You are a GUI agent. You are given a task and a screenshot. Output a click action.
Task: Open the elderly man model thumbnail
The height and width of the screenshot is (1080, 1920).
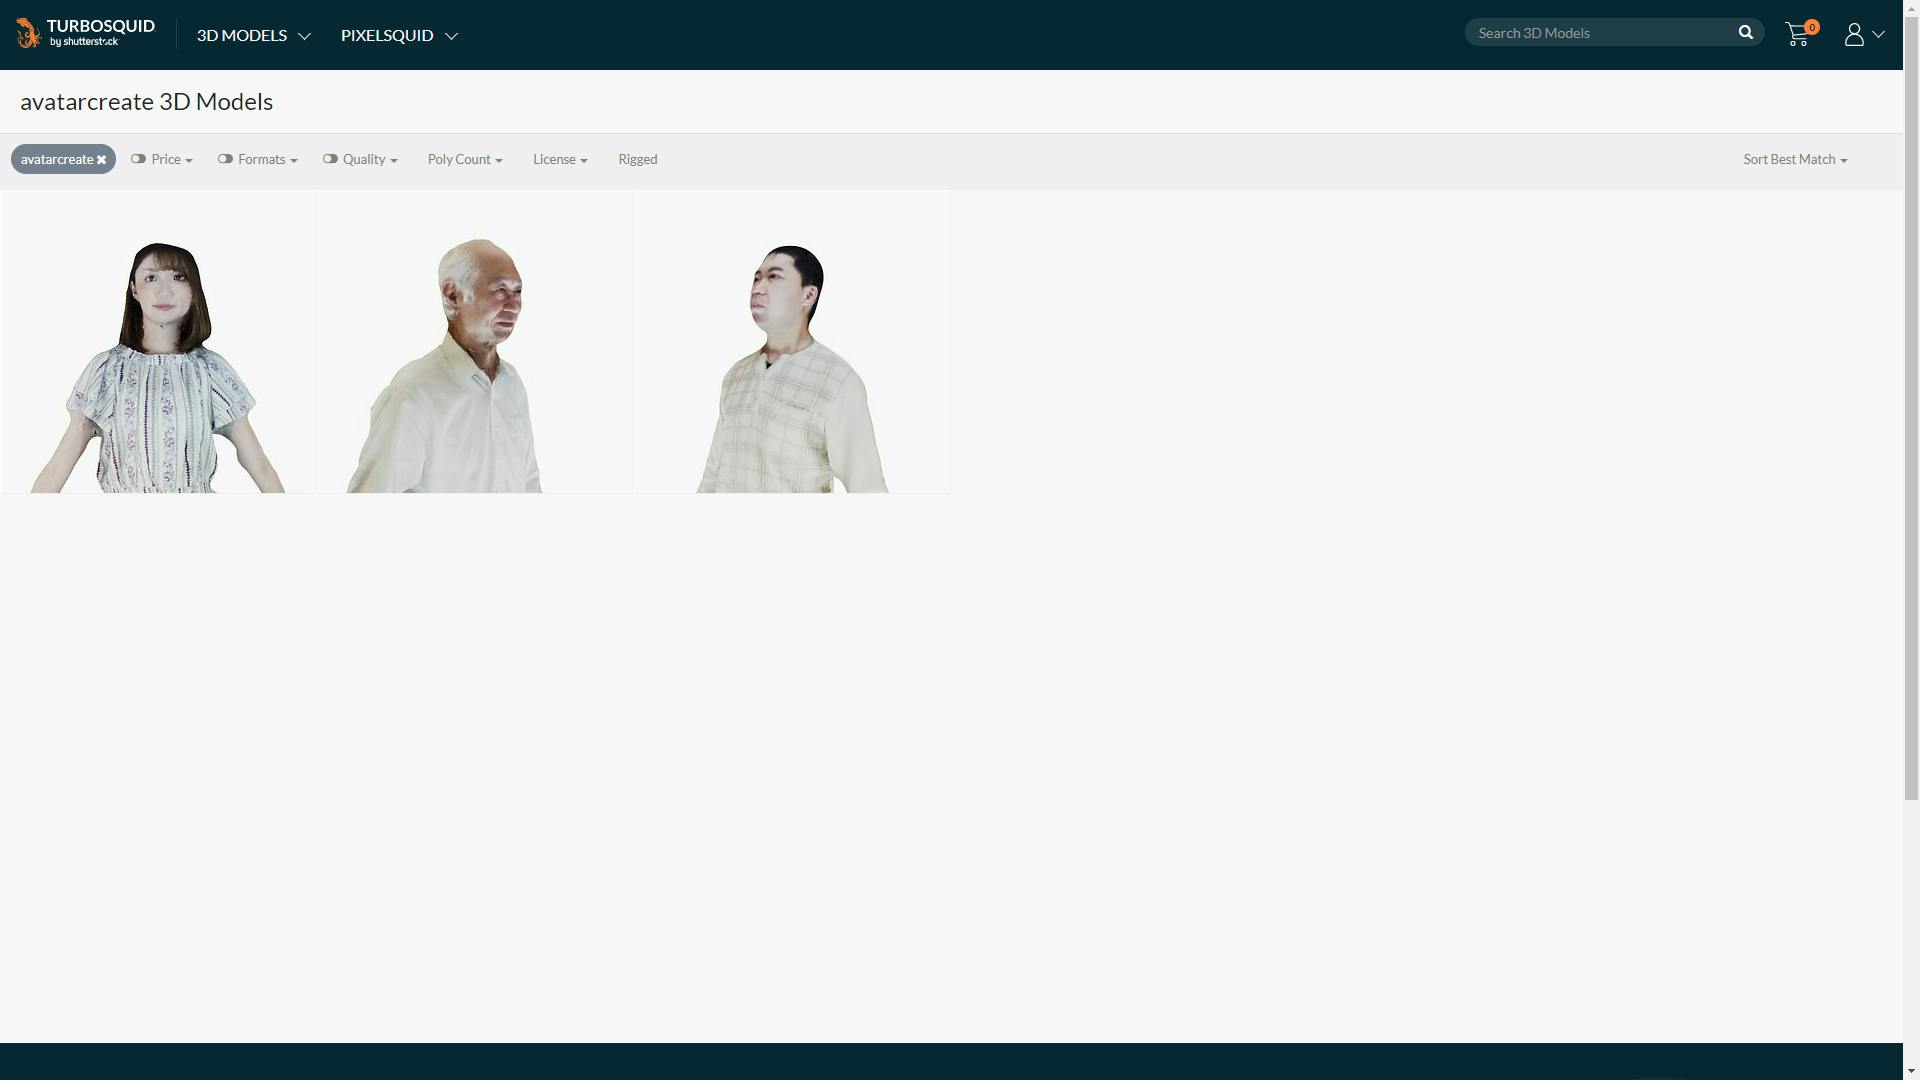click(475, 342)
